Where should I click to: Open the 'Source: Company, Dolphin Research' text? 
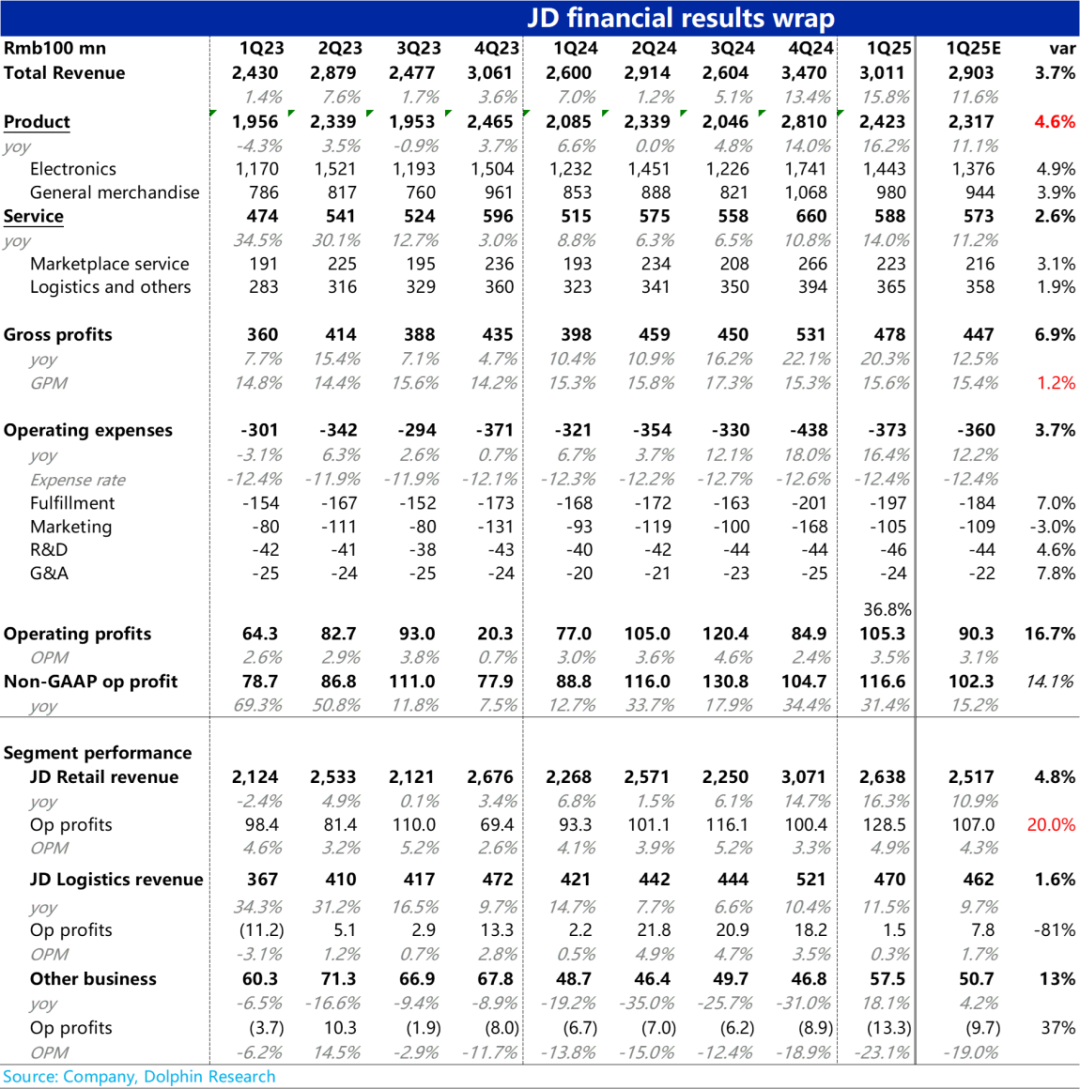pyautogui.click(x=138, y=1077)
